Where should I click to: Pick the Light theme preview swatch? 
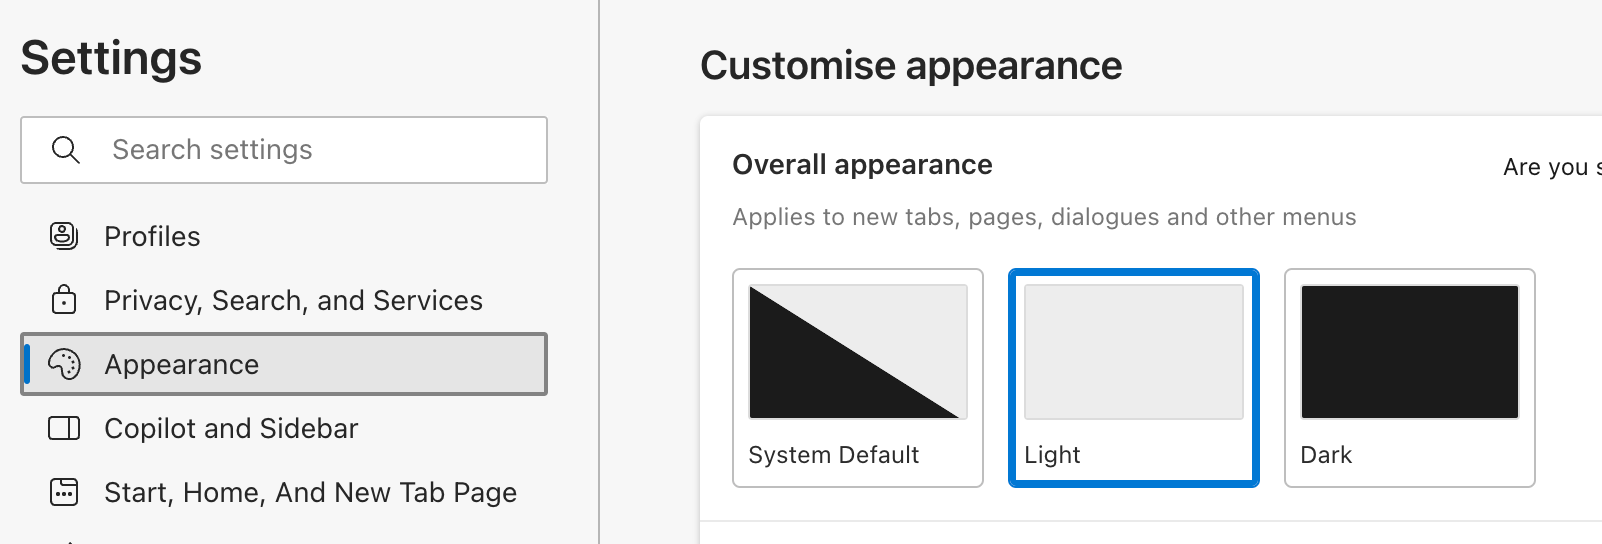click(x=1134, y=352)
